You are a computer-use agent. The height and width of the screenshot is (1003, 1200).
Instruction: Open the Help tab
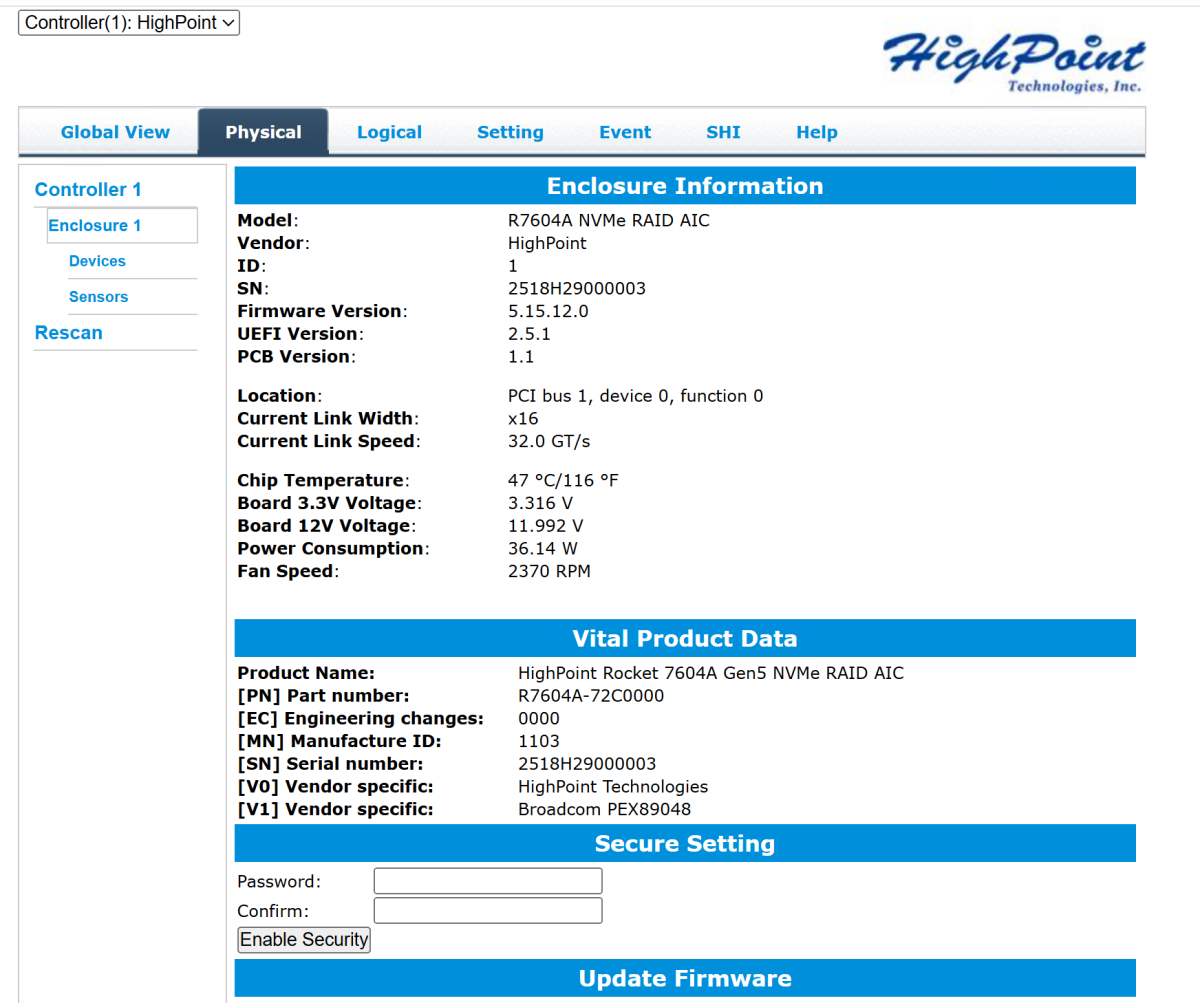pos(816,131)
